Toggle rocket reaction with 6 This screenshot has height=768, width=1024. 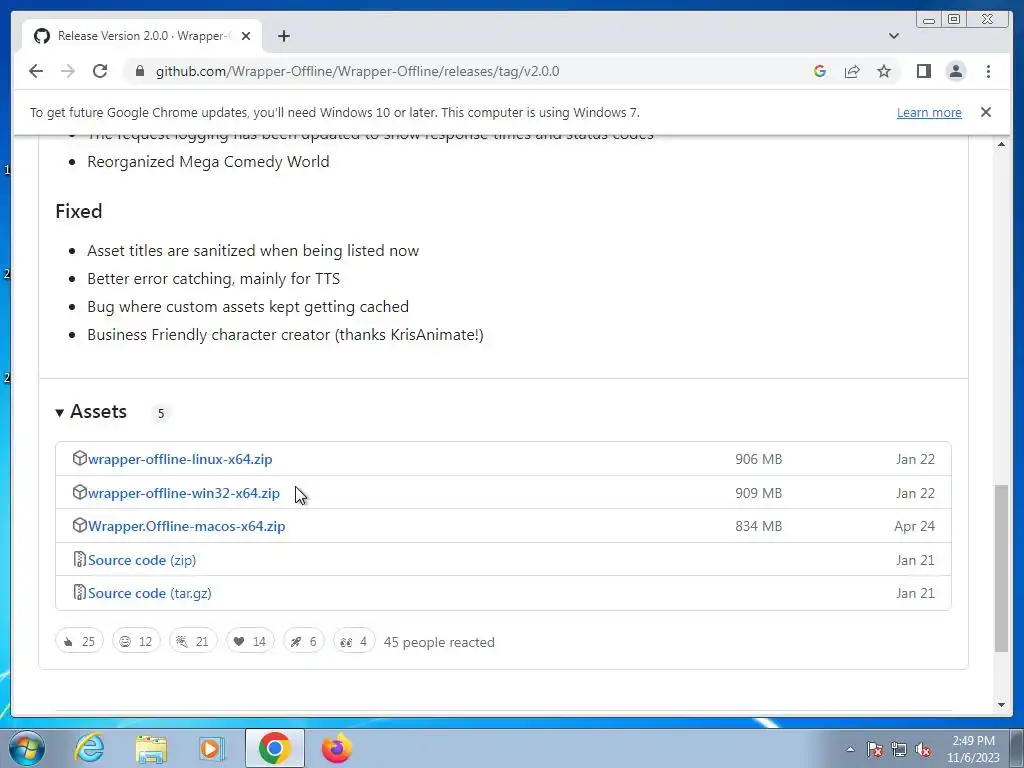[x=304, y=642]
